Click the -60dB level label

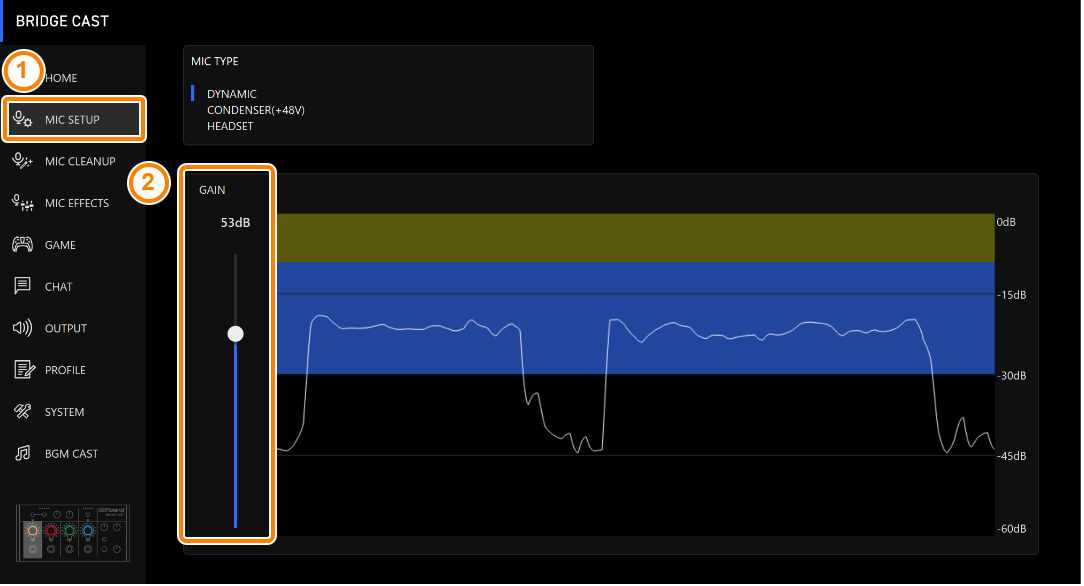[1011, 529]
